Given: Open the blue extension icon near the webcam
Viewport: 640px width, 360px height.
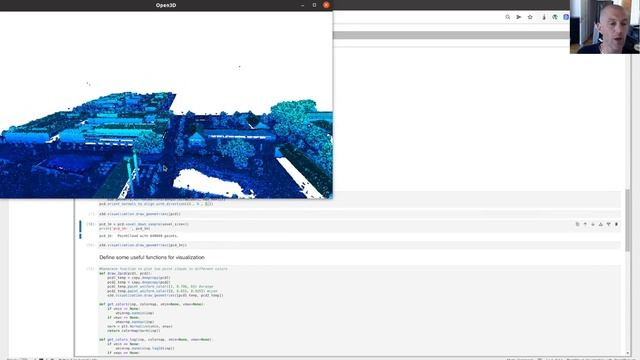Looking at the screenshot, I should tap(566, 17).
